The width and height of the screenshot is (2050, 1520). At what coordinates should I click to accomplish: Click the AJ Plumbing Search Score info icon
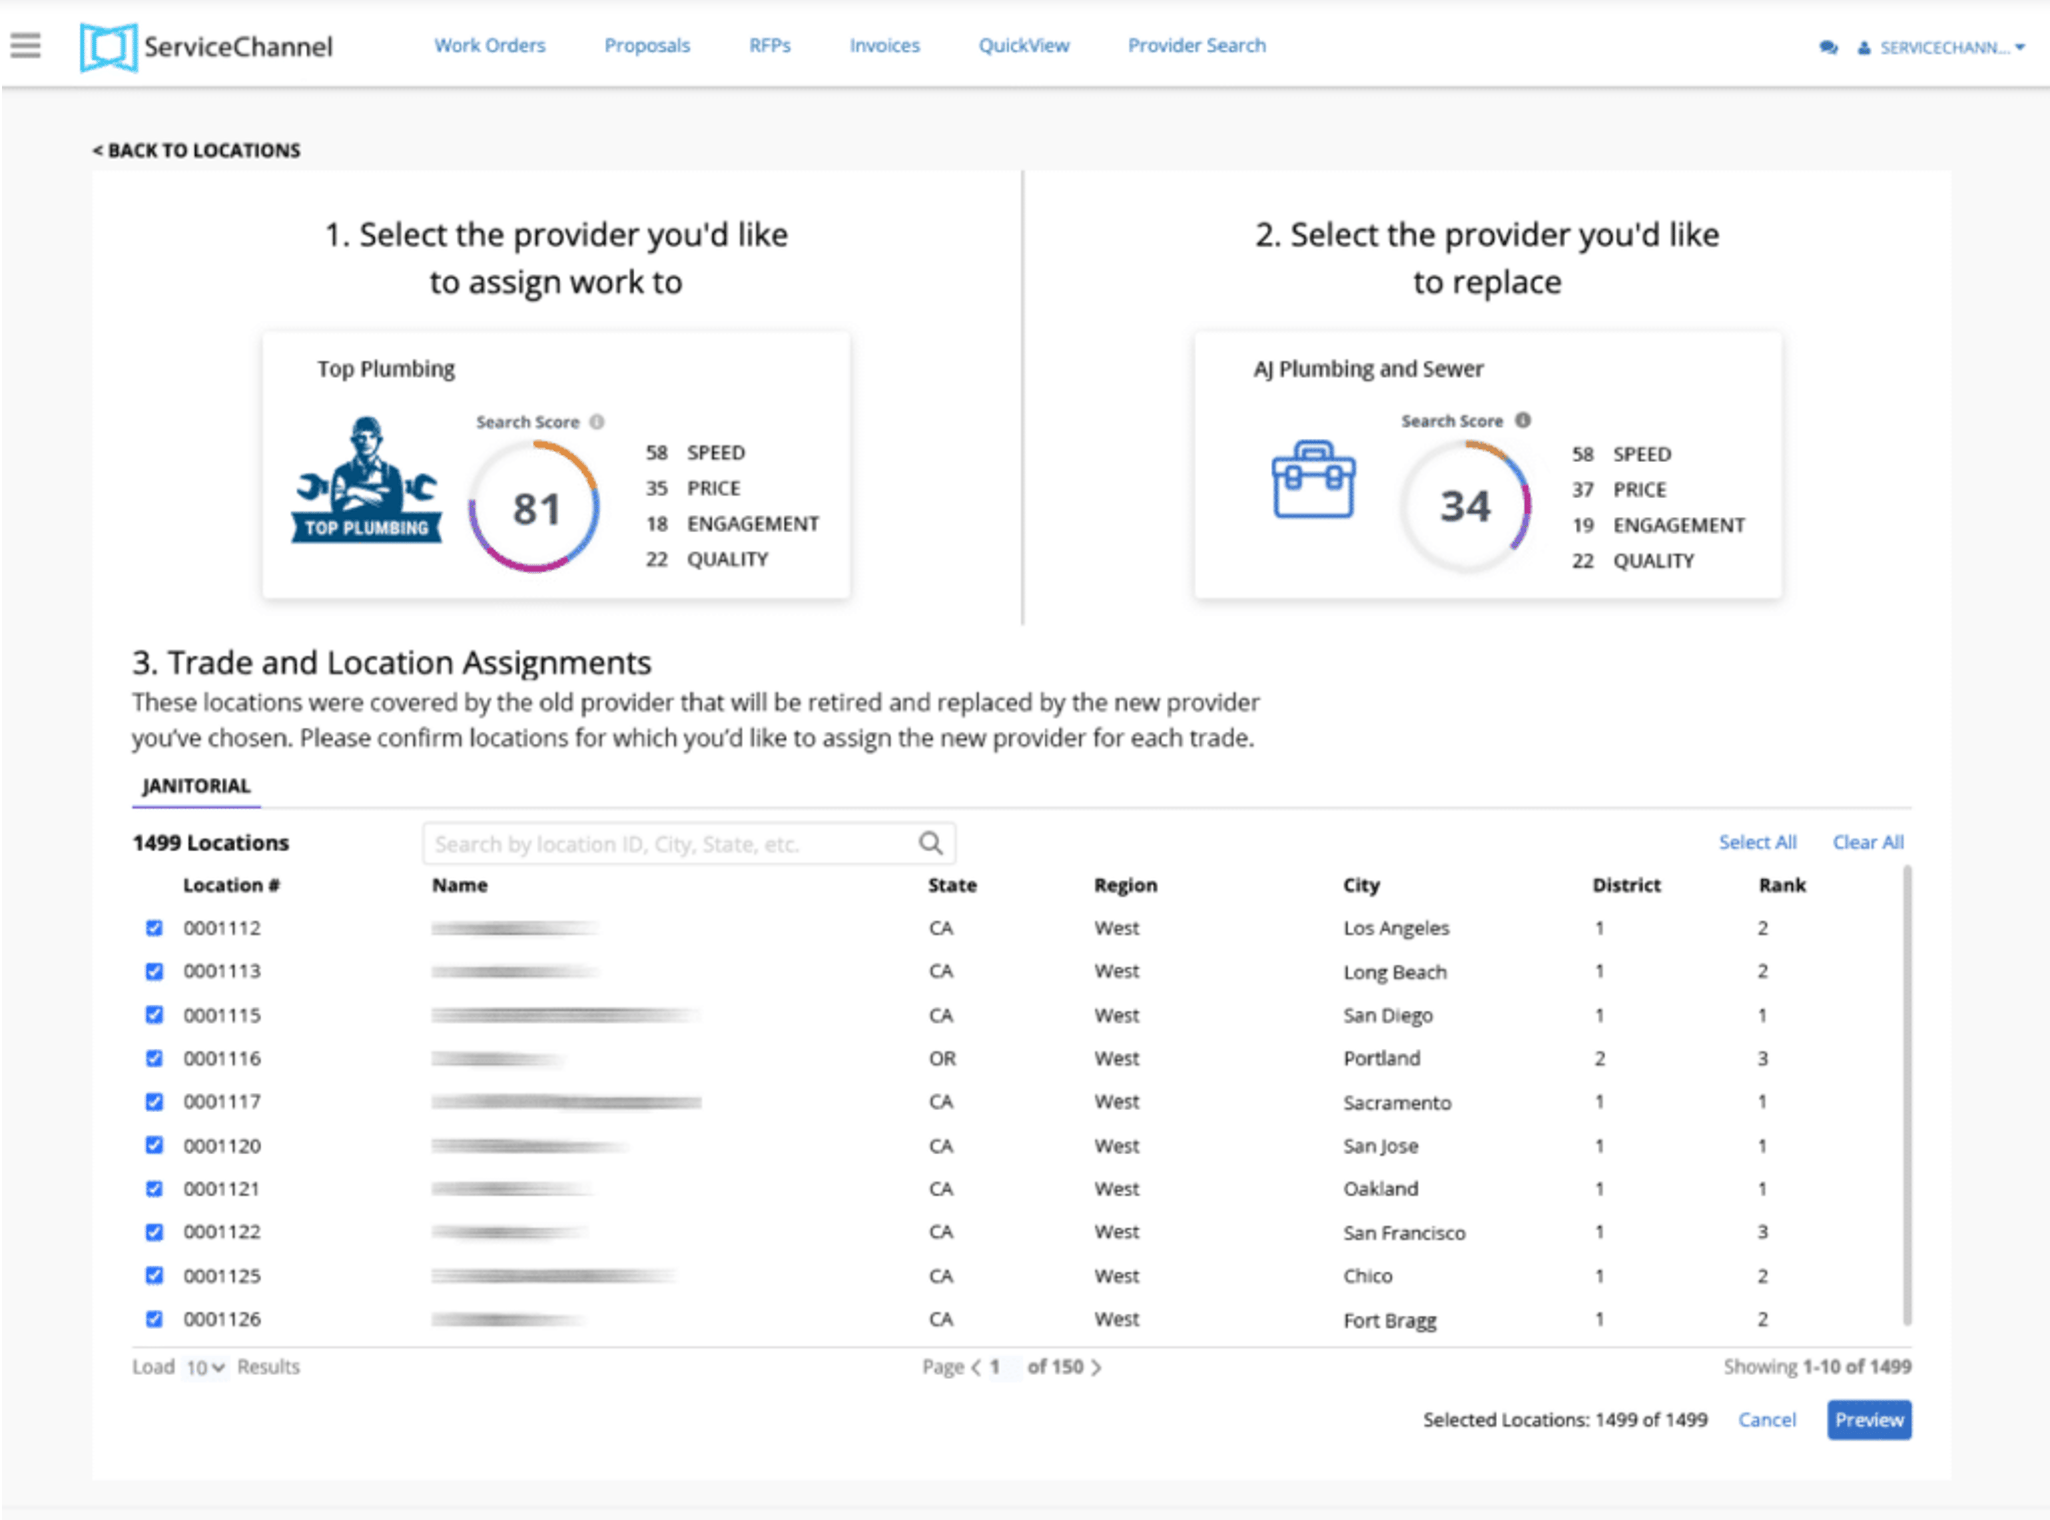[1523, 420]
